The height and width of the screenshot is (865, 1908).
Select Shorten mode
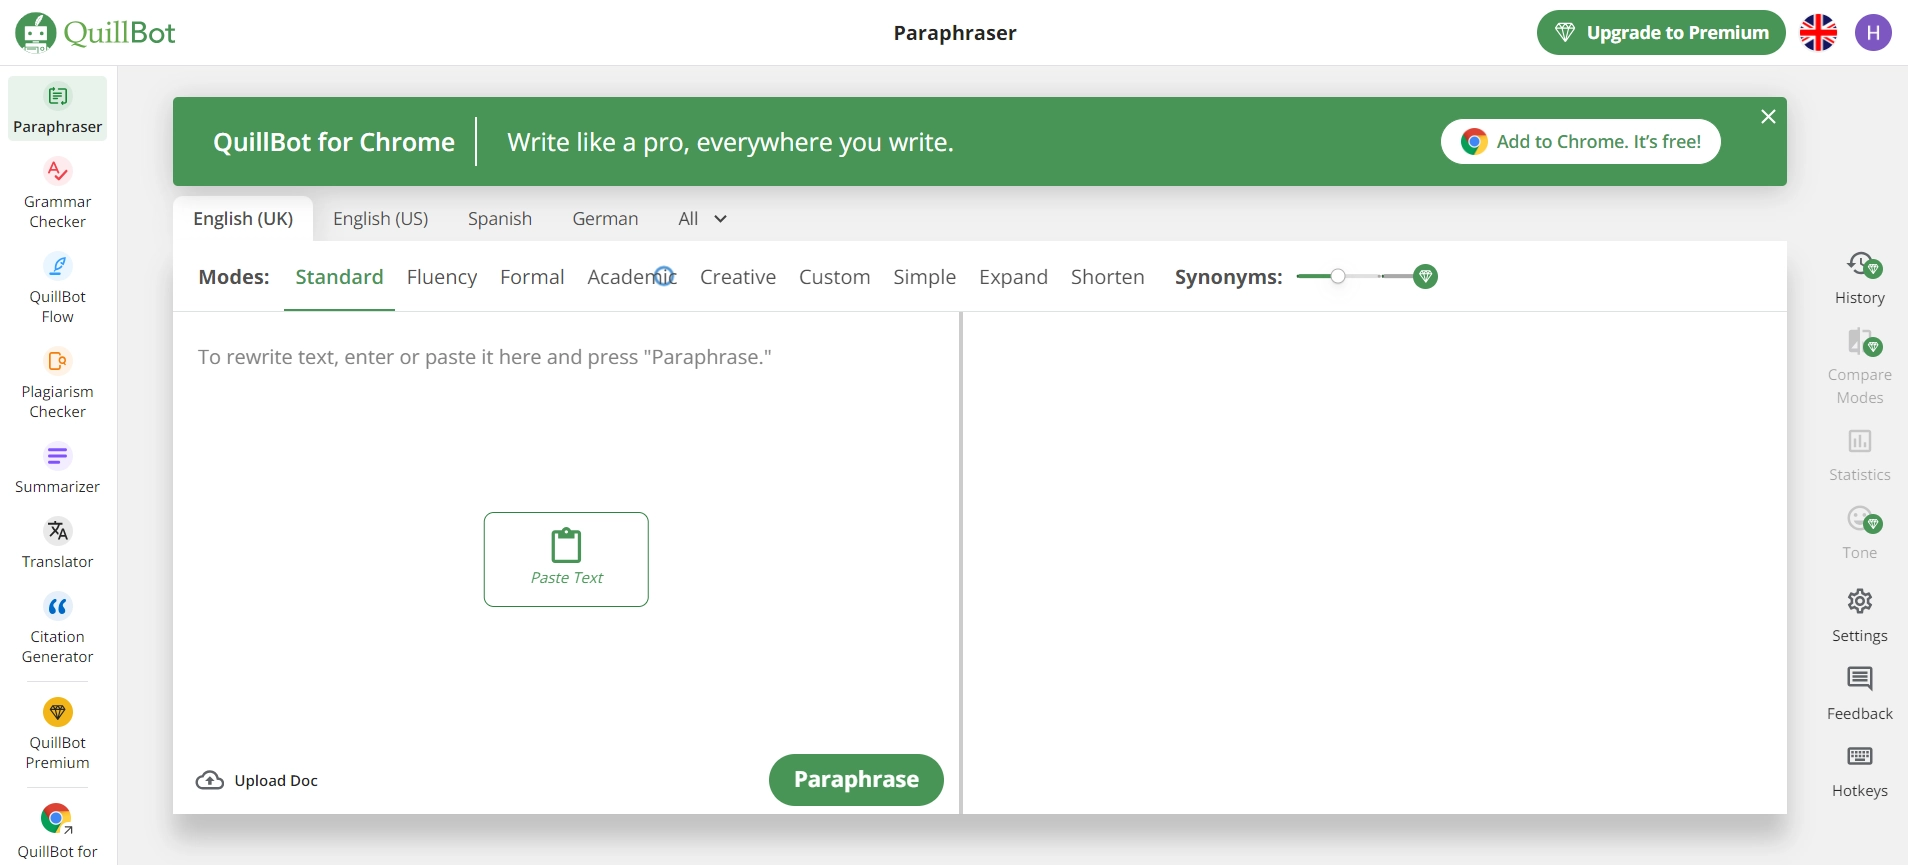[x=1107, y=277]
